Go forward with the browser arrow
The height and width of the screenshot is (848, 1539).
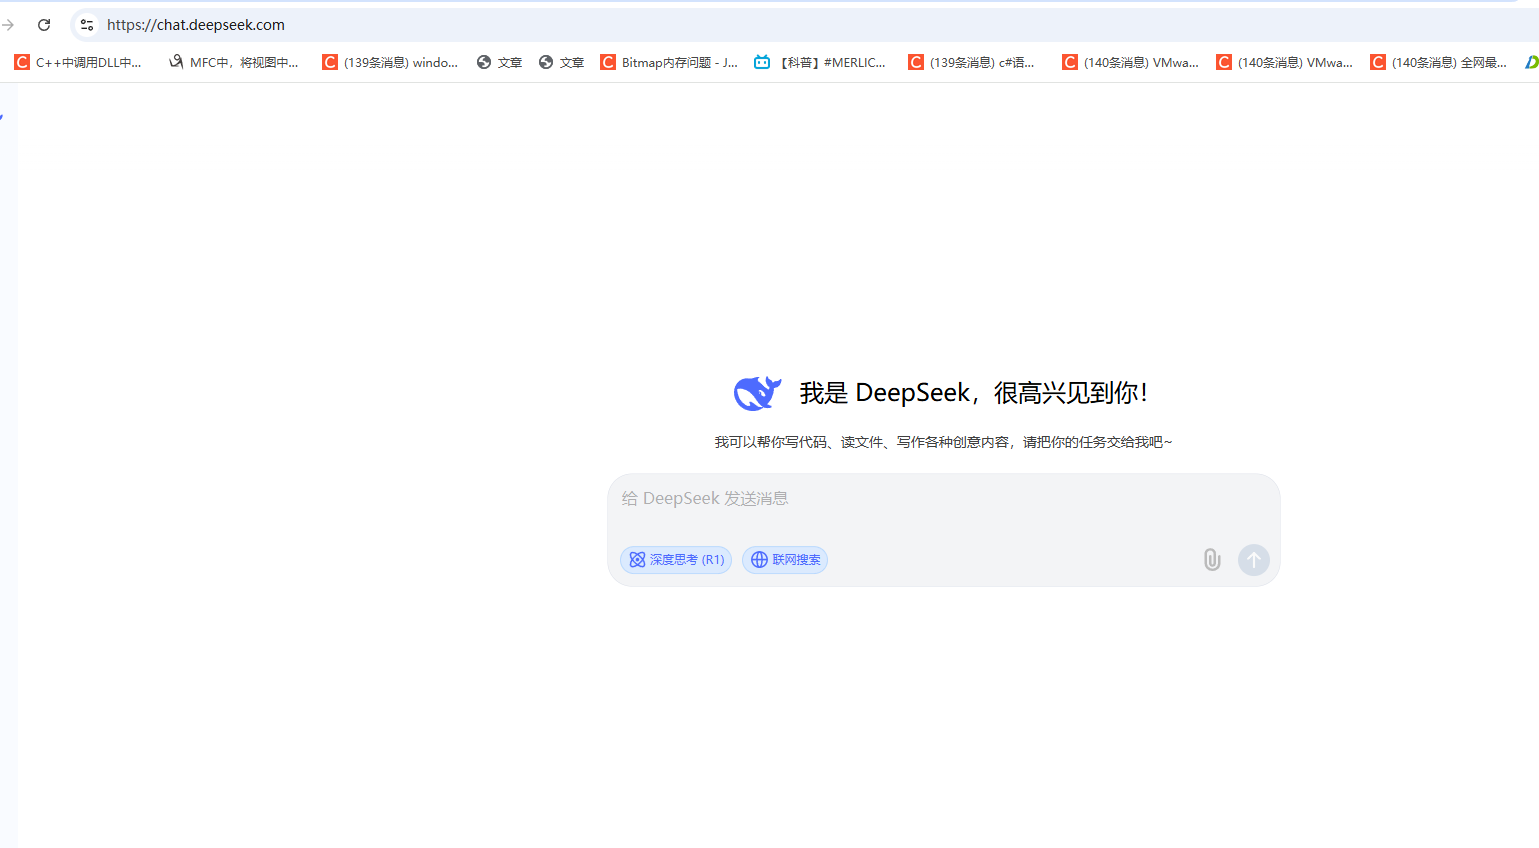(8, 25)
